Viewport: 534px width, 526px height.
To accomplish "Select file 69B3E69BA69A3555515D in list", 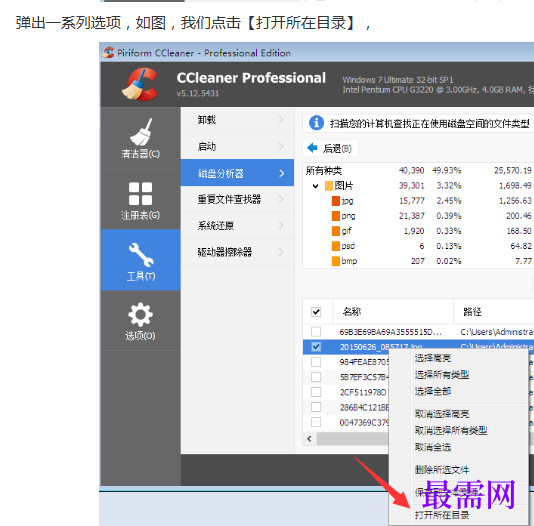I will pos(418,332).
